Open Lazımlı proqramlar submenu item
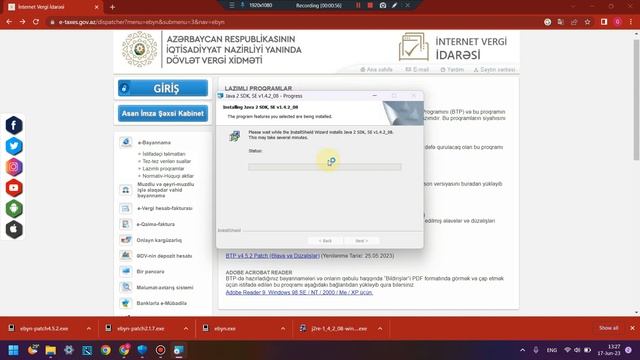 pos(163,169)
